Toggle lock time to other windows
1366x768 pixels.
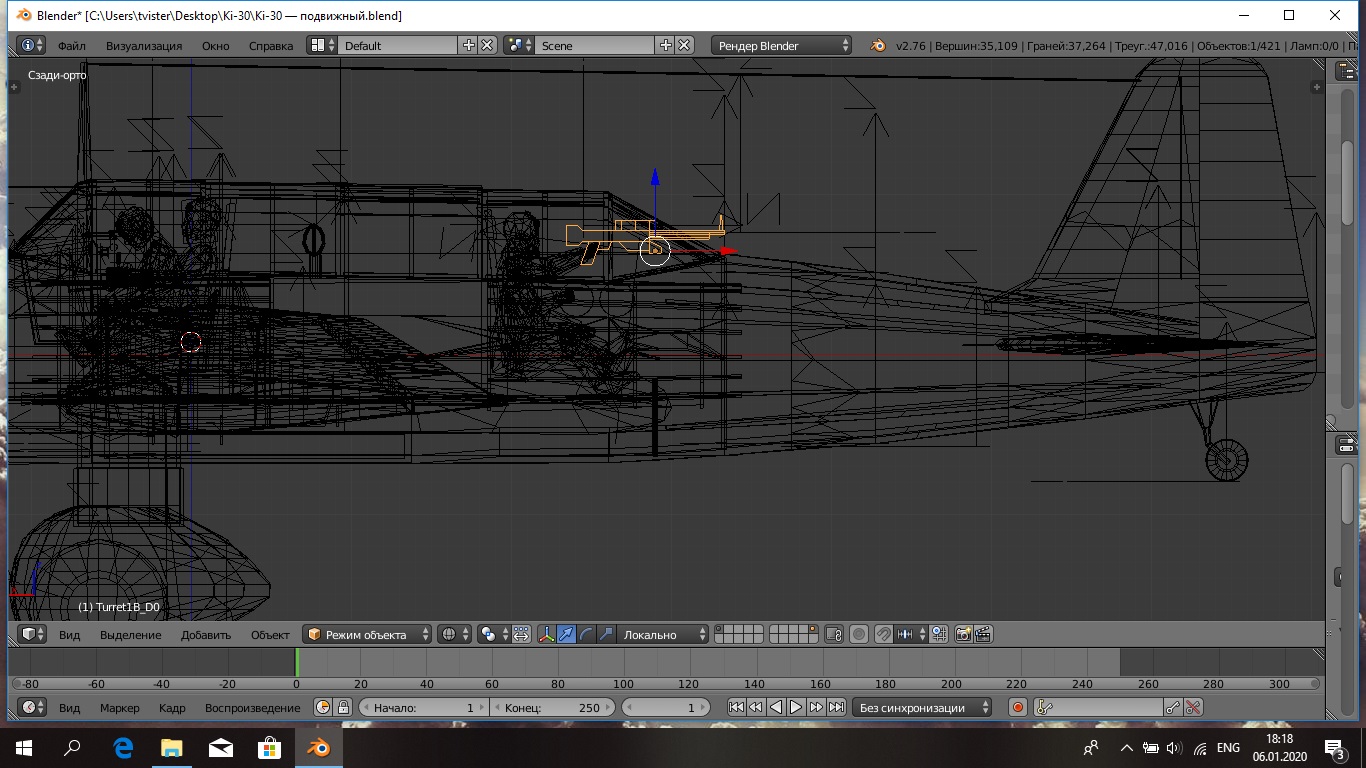click(x=343, y=707)
